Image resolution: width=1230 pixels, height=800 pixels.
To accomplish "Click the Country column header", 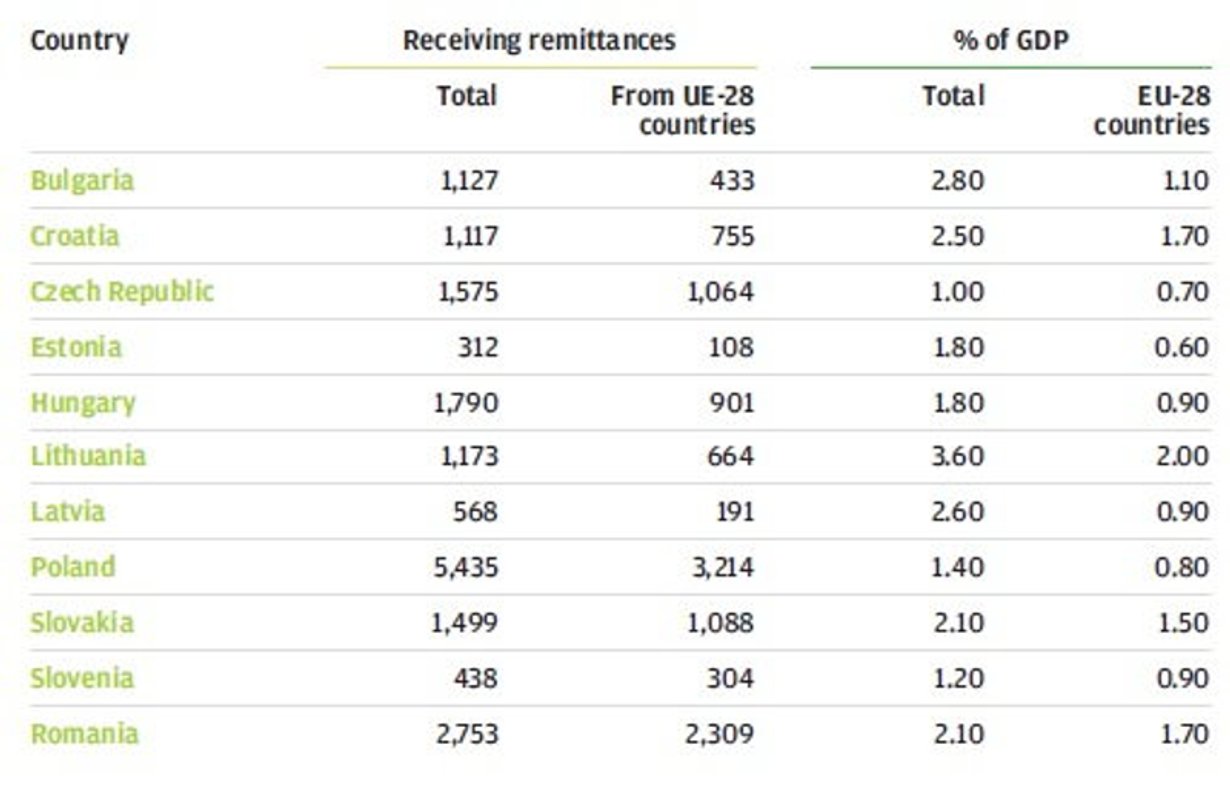I will [79, 41].
